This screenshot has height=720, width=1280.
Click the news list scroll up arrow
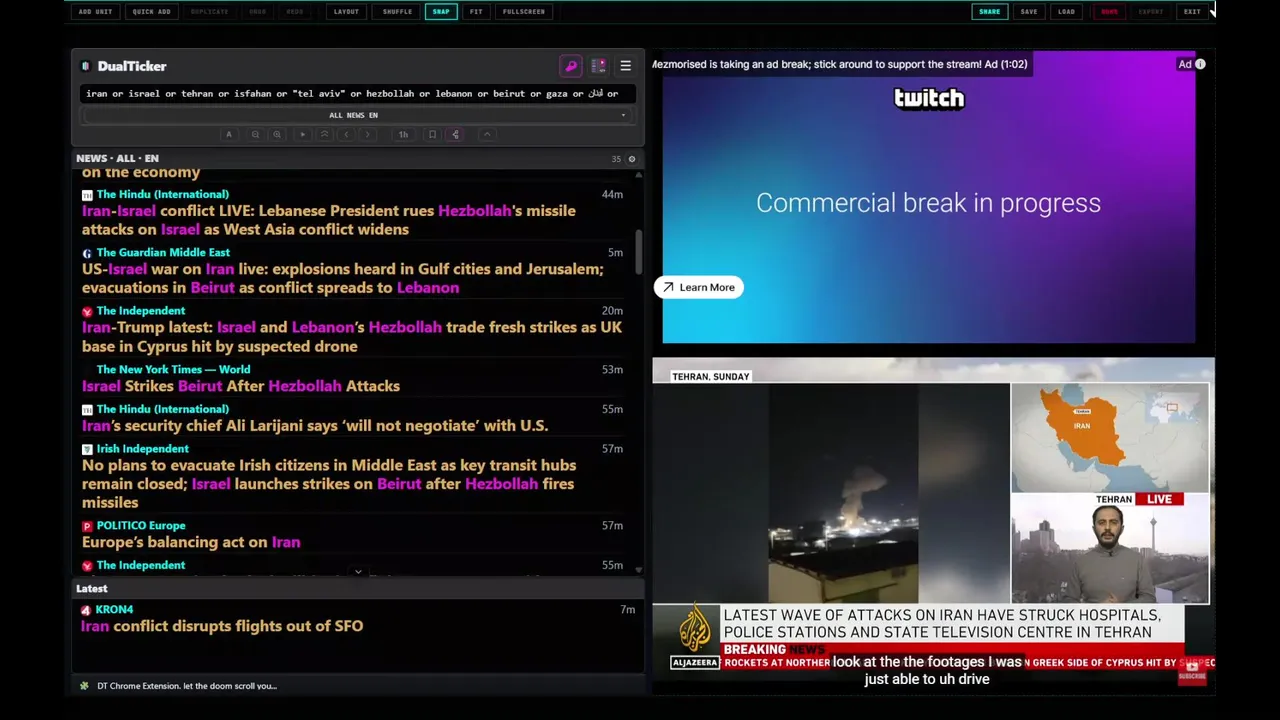pos(638,174)
